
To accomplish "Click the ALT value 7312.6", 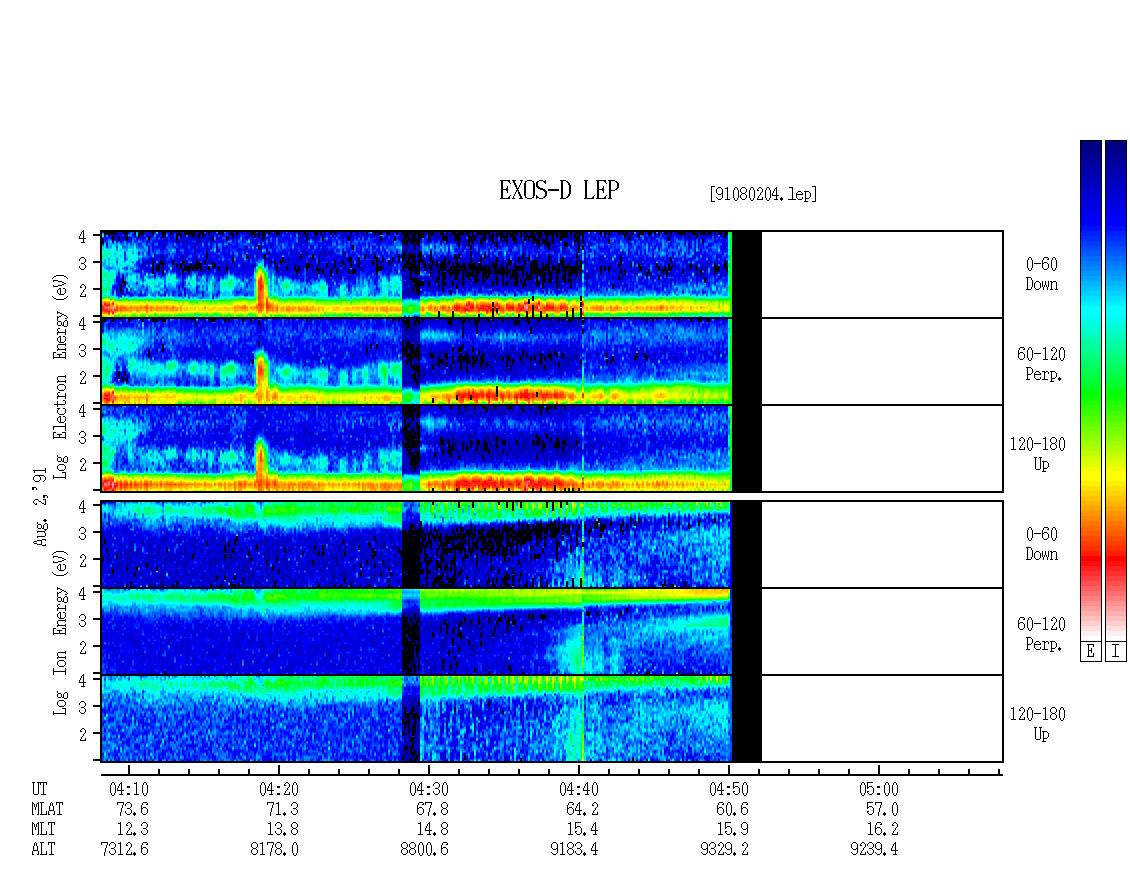I will coord(124,850).
